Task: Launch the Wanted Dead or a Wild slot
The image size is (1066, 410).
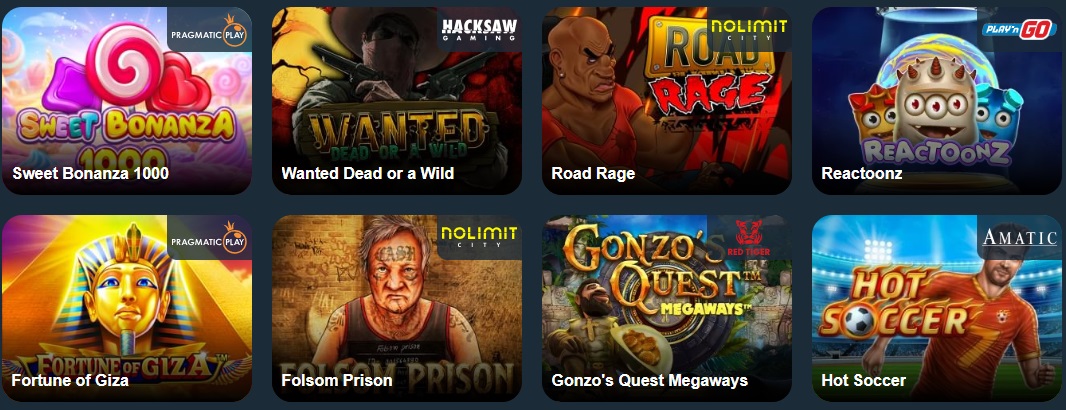Action: 397,101
